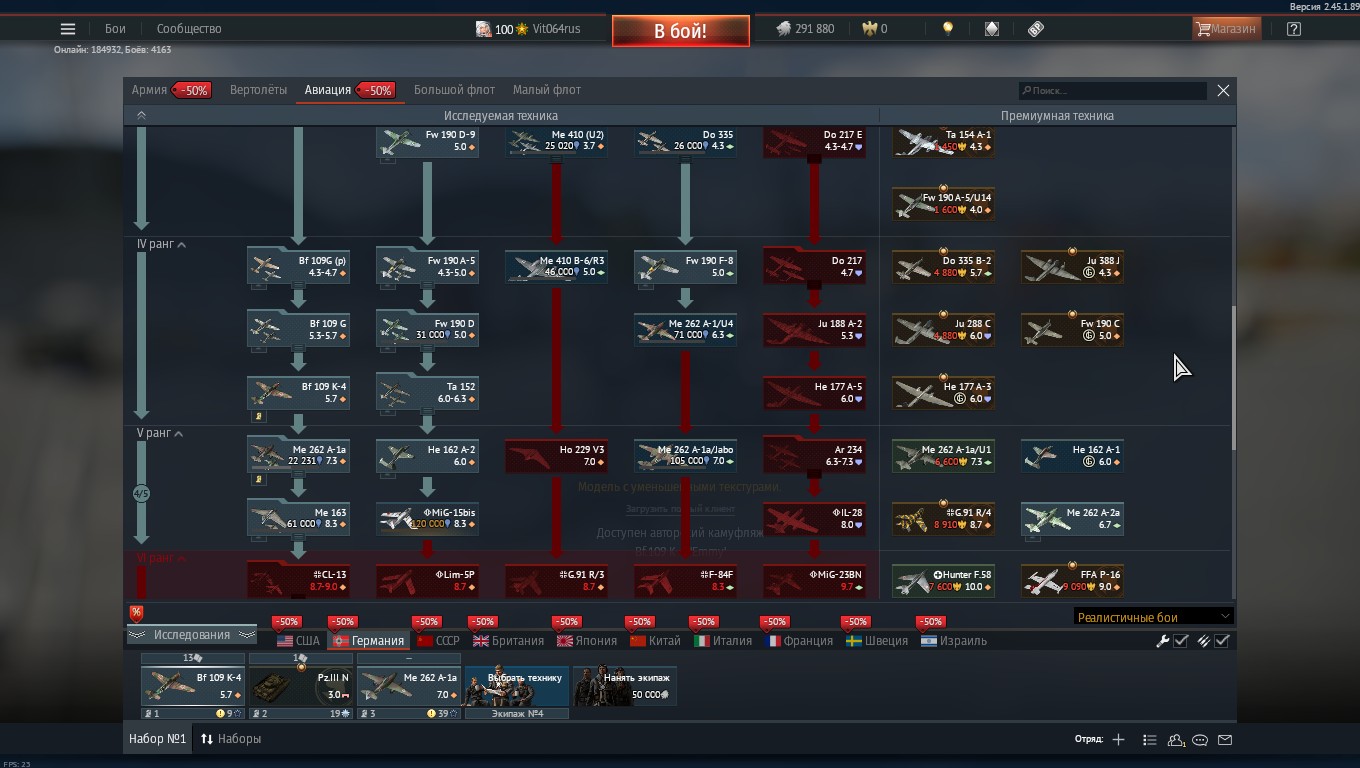
Task: Click the light bulb hints icon
Action: tap(948, 29)
